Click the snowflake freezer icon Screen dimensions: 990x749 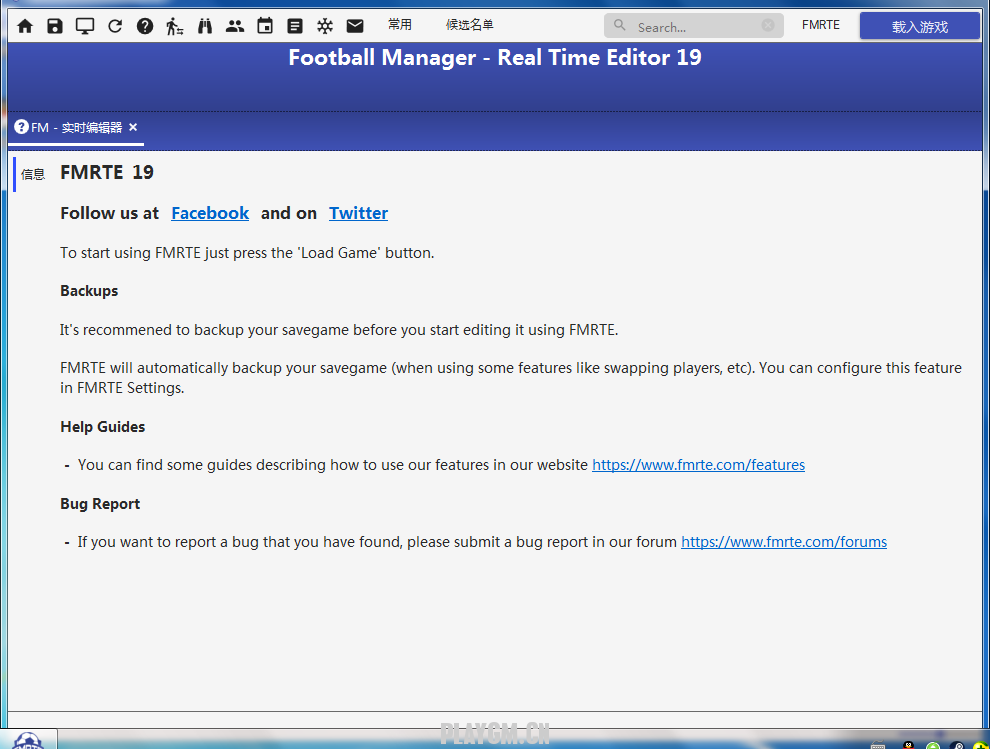(x=325, y=26)
